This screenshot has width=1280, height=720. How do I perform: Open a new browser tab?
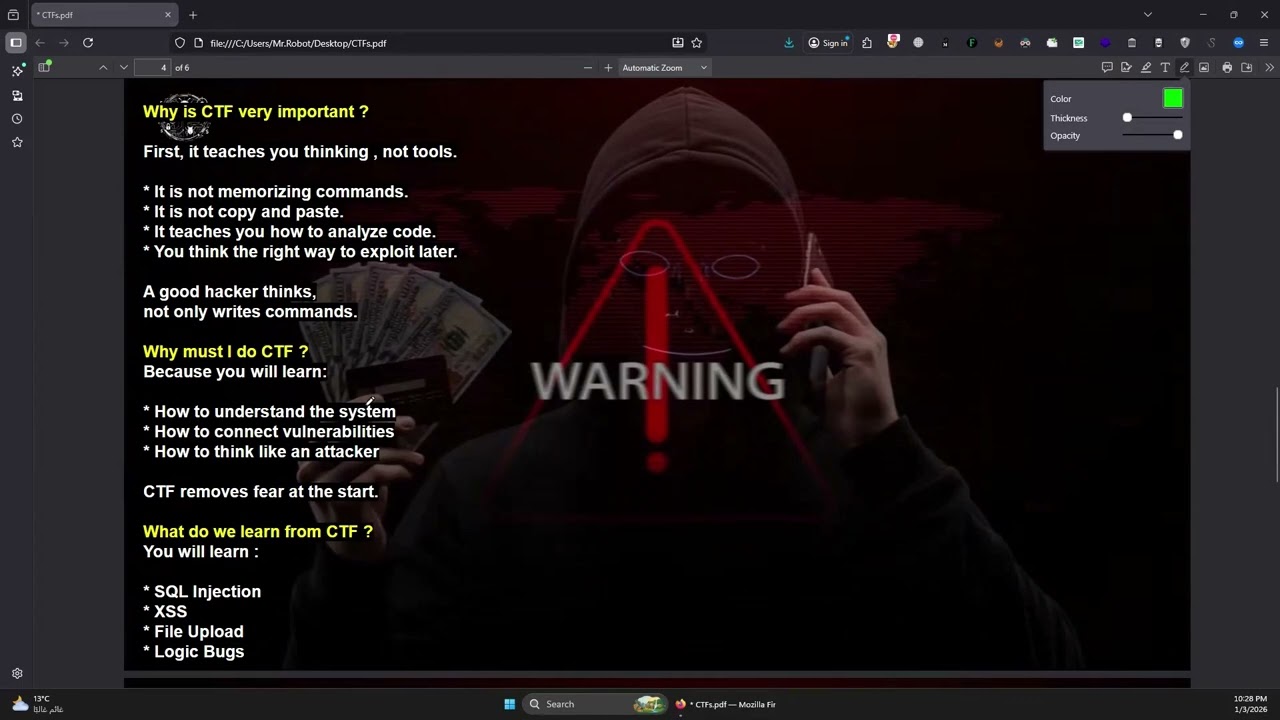pyautogui.click(x=193, y=15)
